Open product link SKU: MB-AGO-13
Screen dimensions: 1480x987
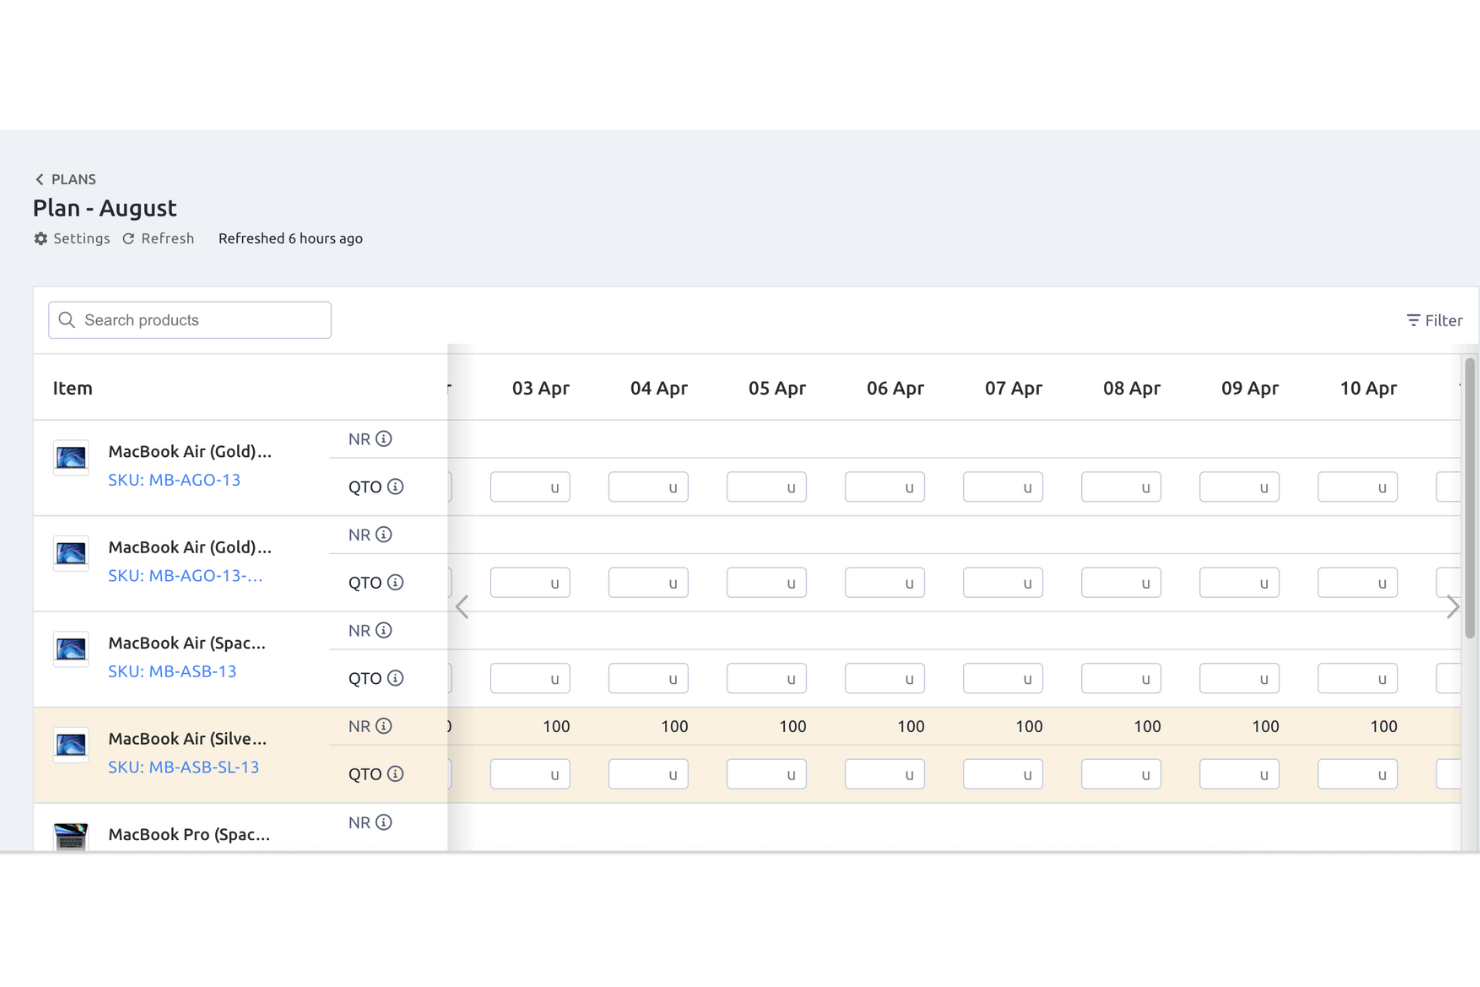click(174, 480)
